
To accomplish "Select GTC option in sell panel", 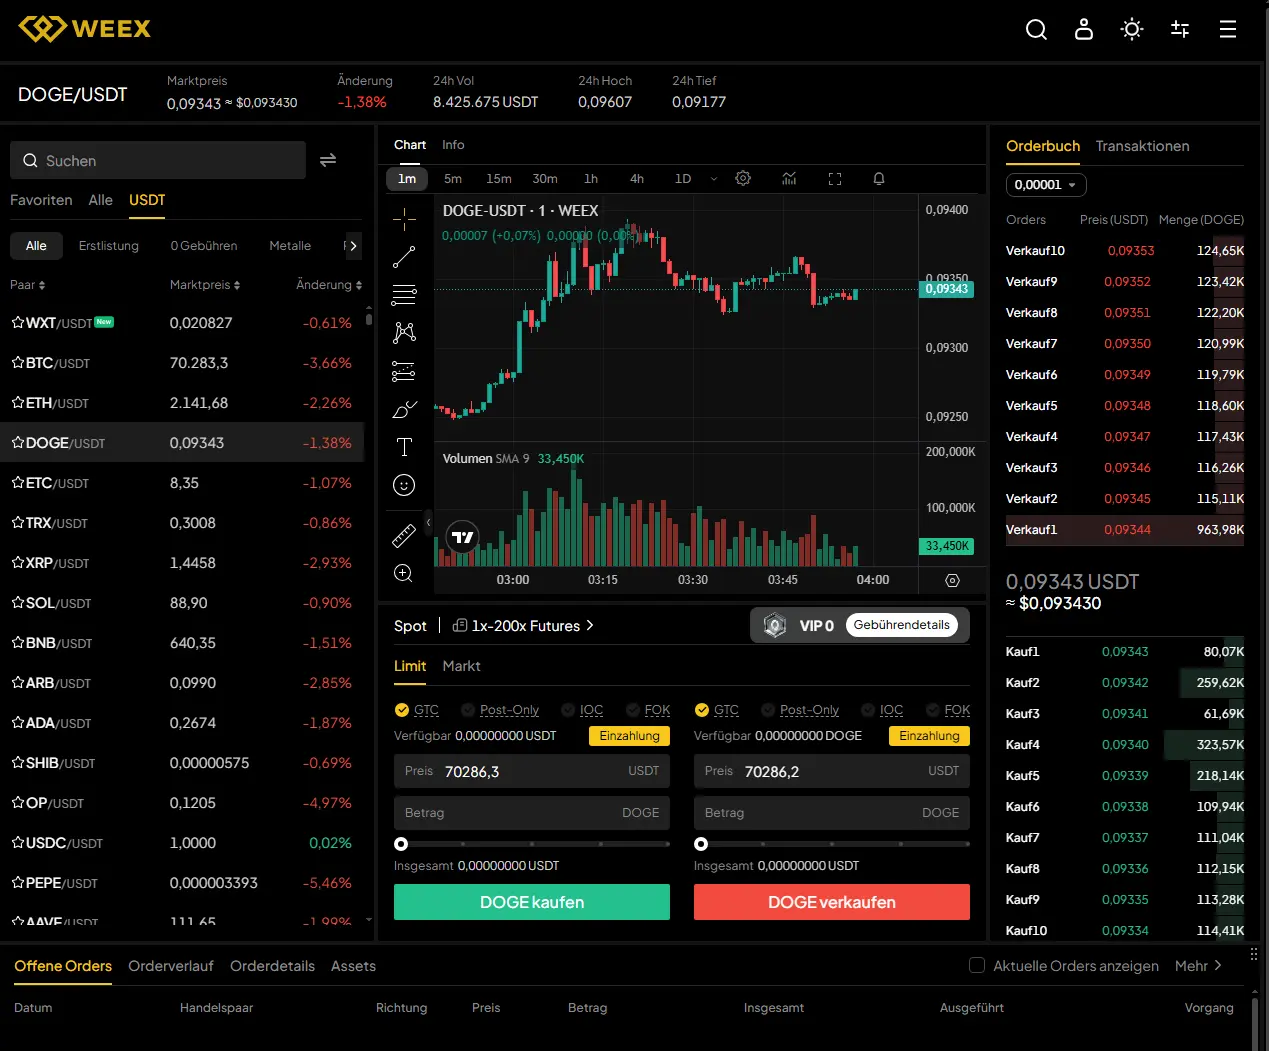I will pyautogui.click(x=717, y=710).
